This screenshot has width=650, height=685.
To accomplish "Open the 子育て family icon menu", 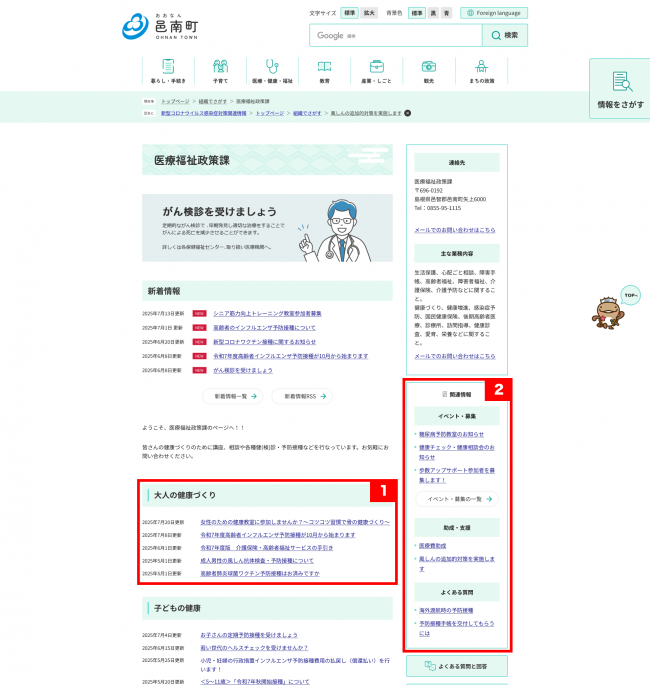I will point(220,70).
